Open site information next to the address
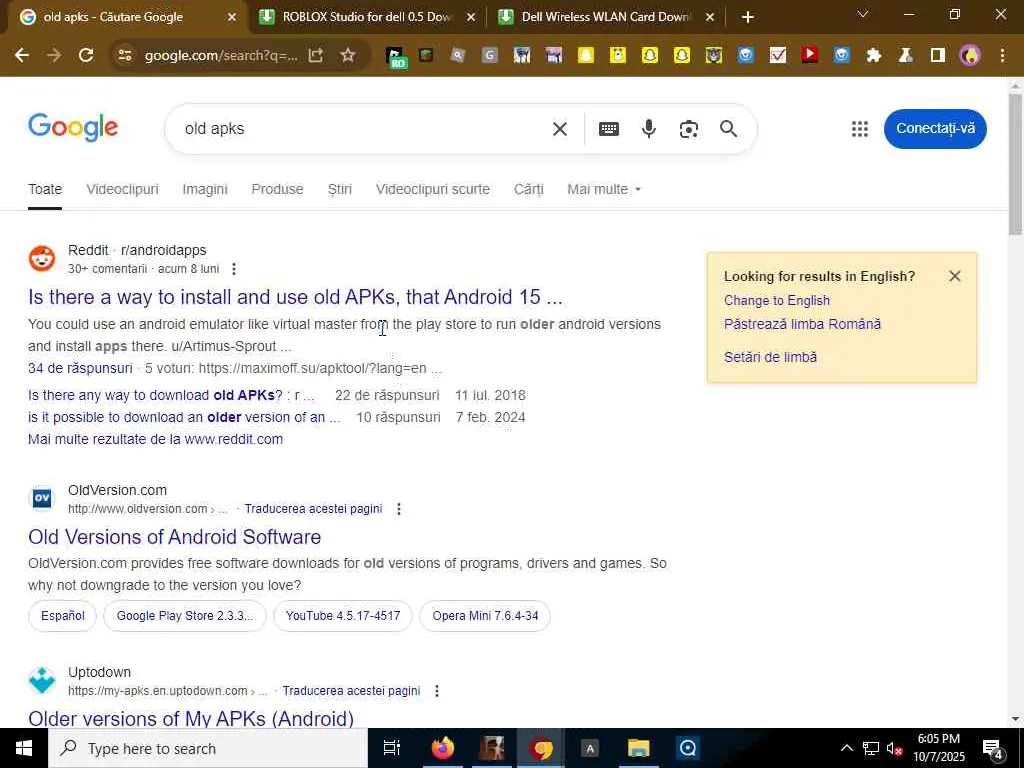This screenshot has height=768, width=1024. 124,56
